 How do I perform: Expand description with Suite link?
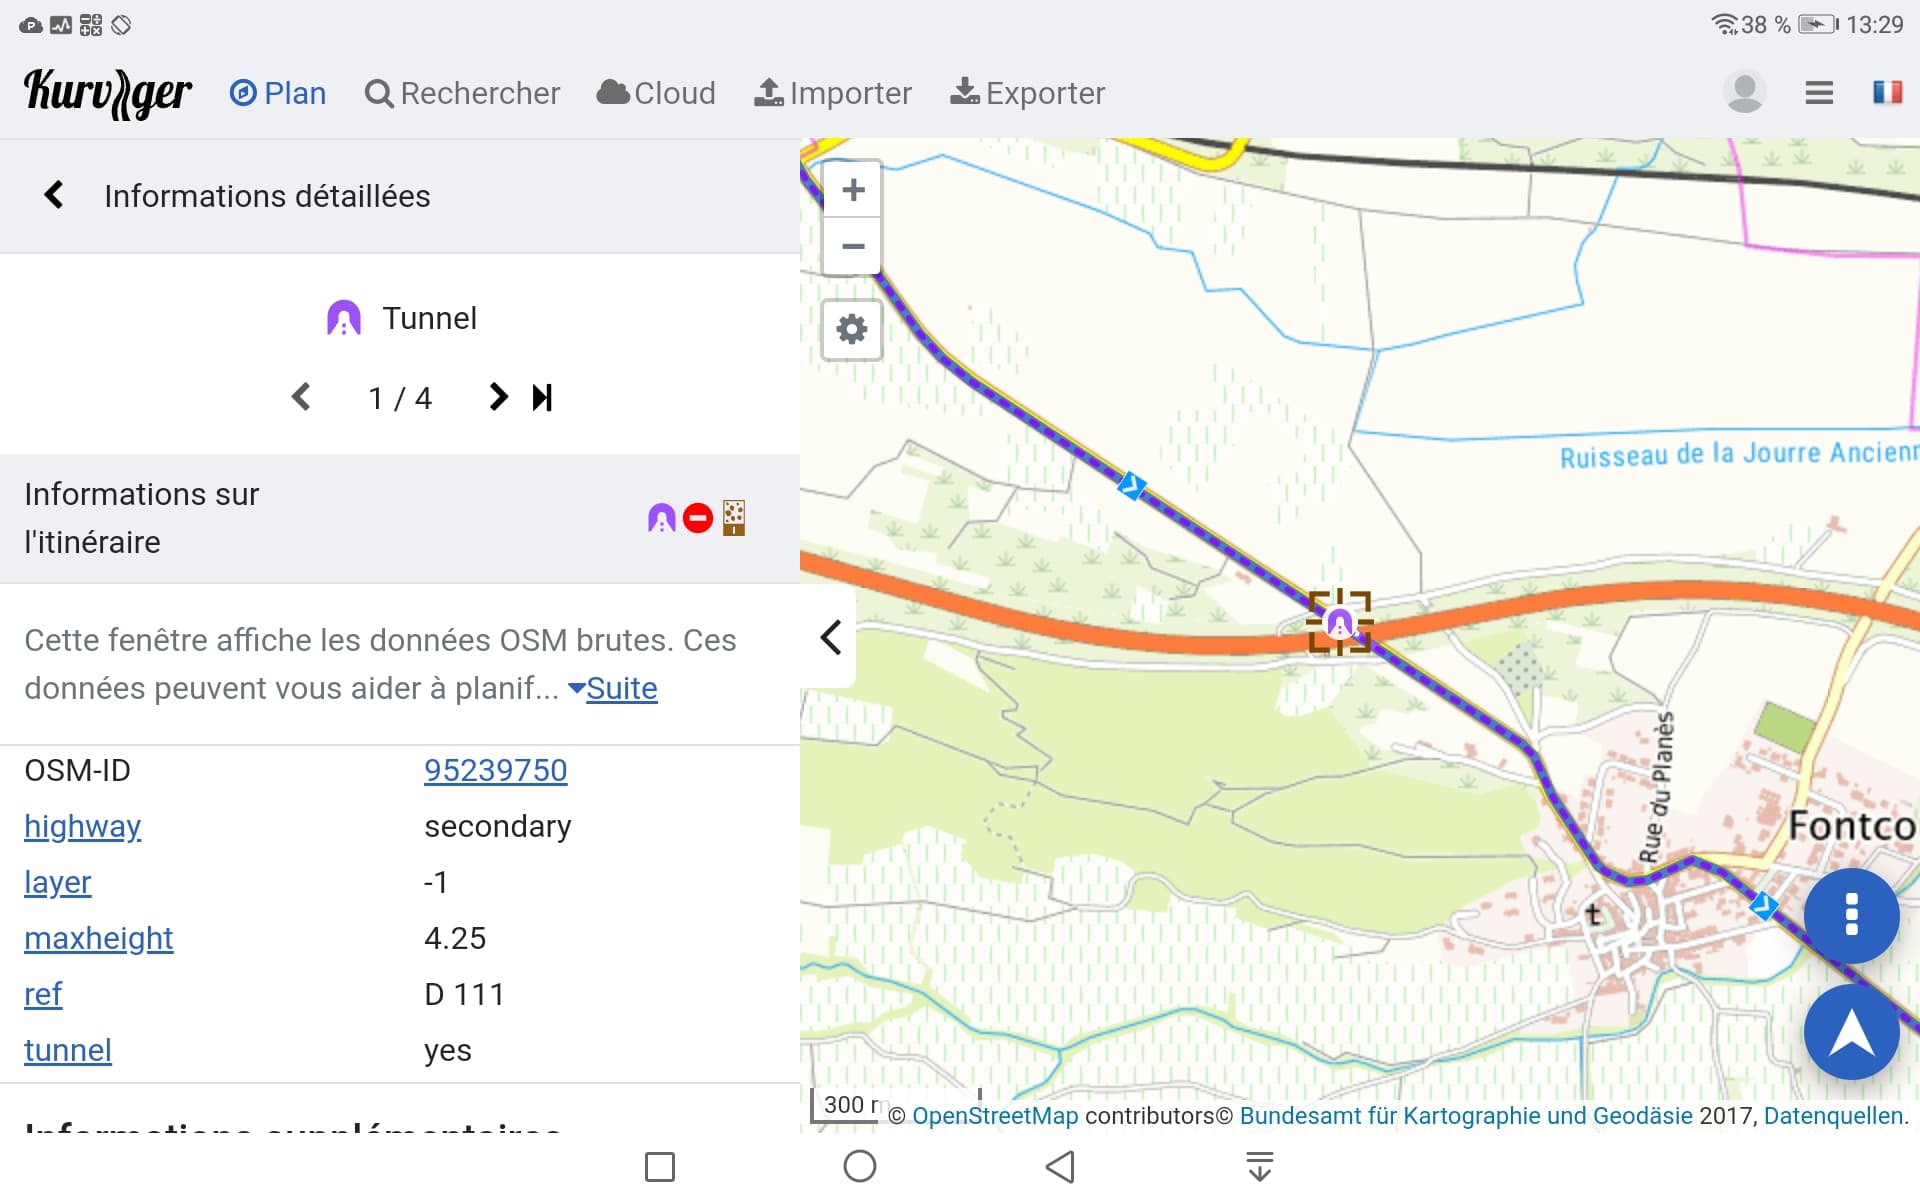pyautogui.click(x=613, y=688)
